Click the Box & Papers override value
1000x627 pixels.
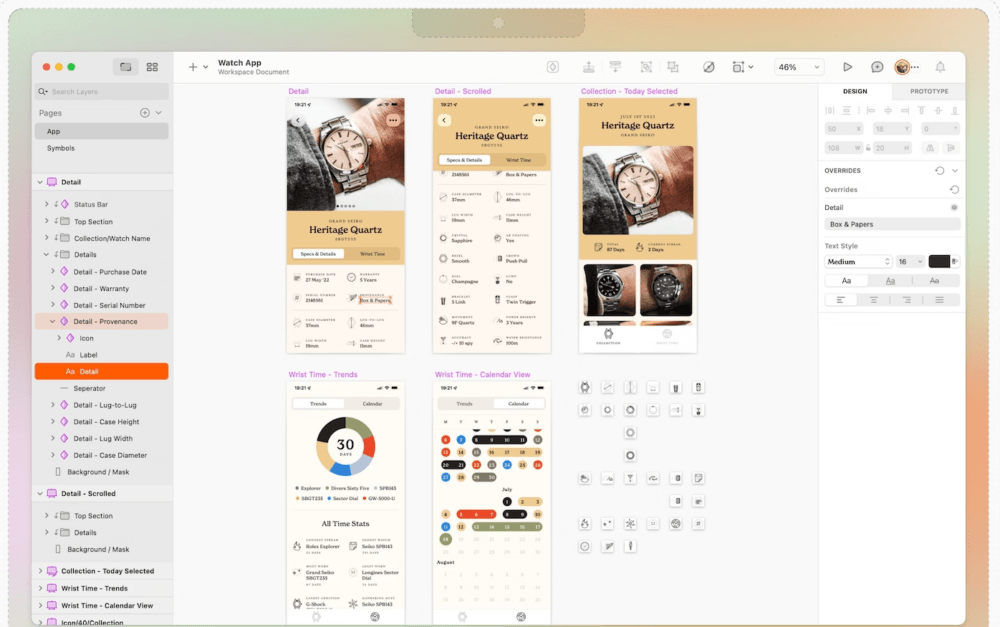tap(891, 223)
